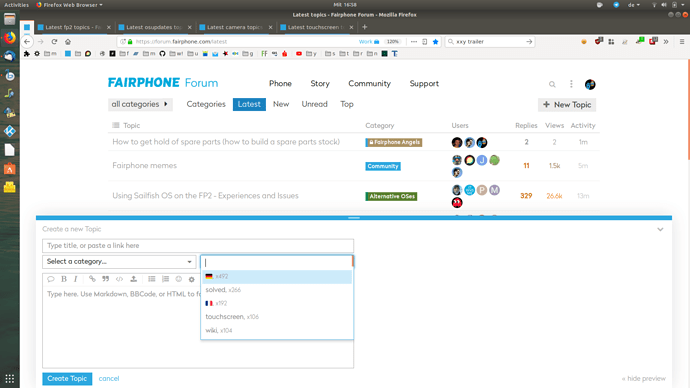
Task: Focus the topic title input field
Action: [x=198, y=245]
